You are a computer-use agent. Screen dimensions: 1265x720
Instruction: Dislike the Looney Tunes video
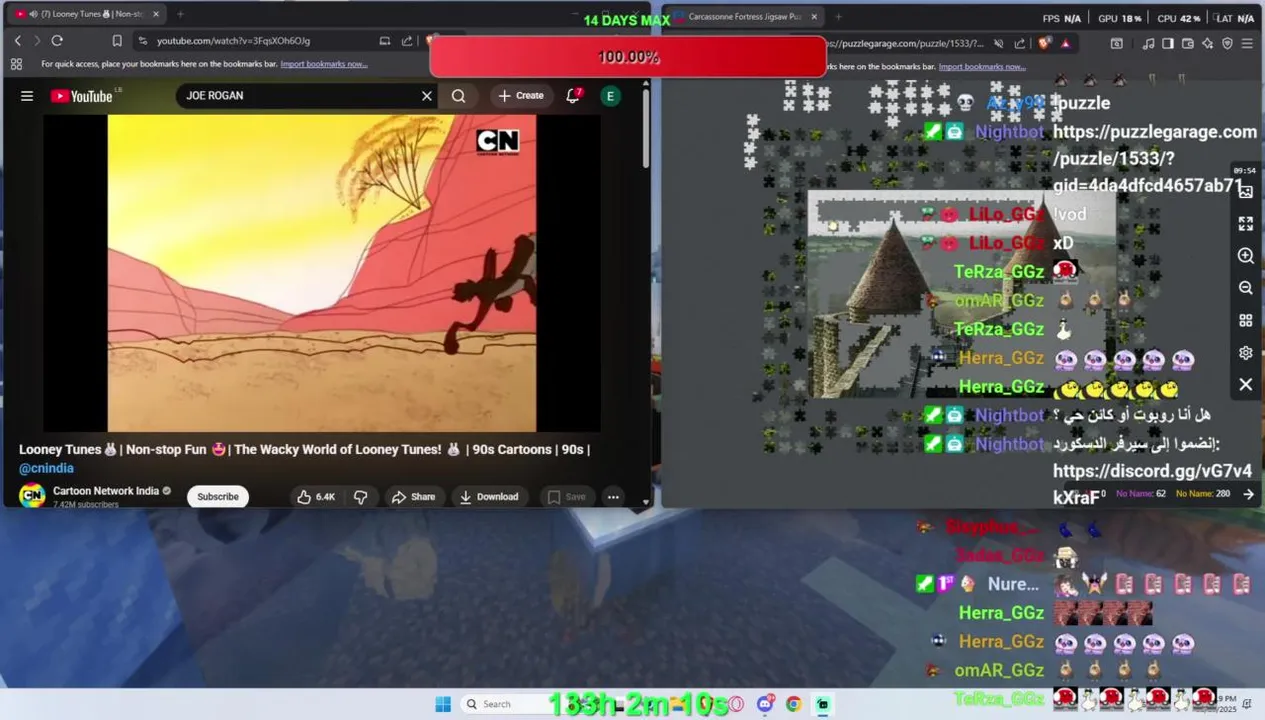click(x=361, y=497)
